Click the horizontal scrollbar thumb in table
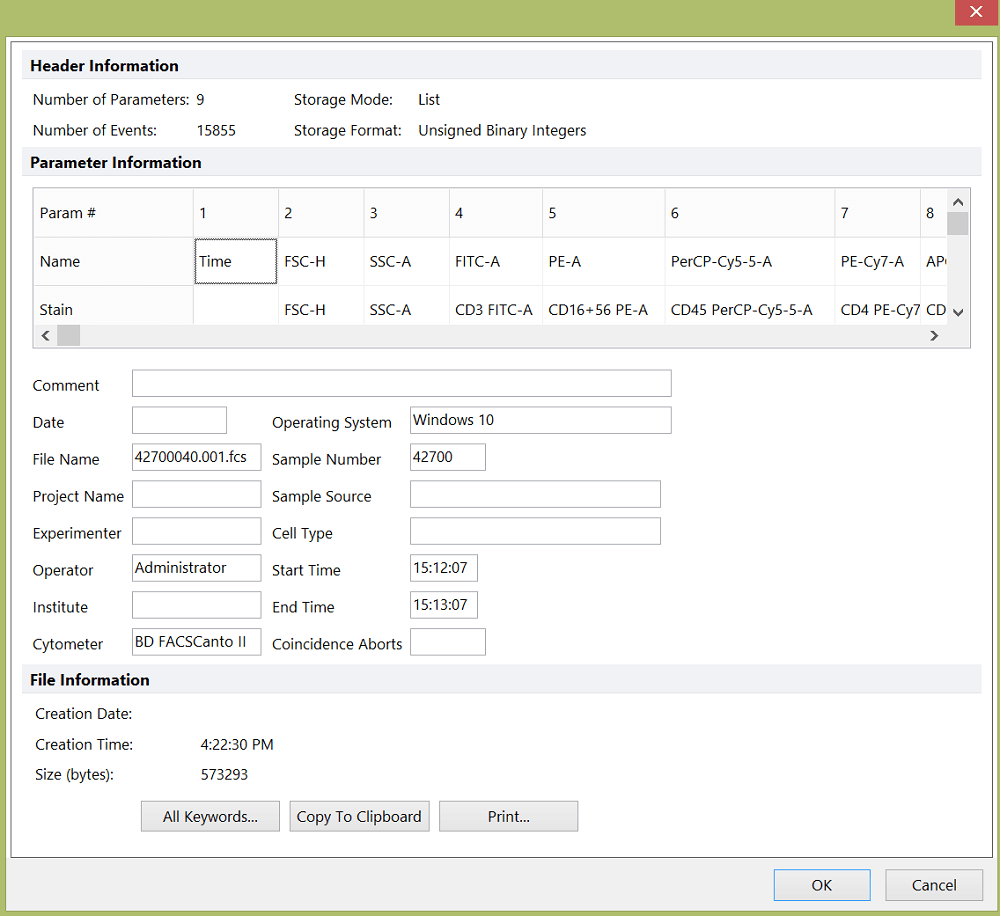 click(x=68, y=336)
